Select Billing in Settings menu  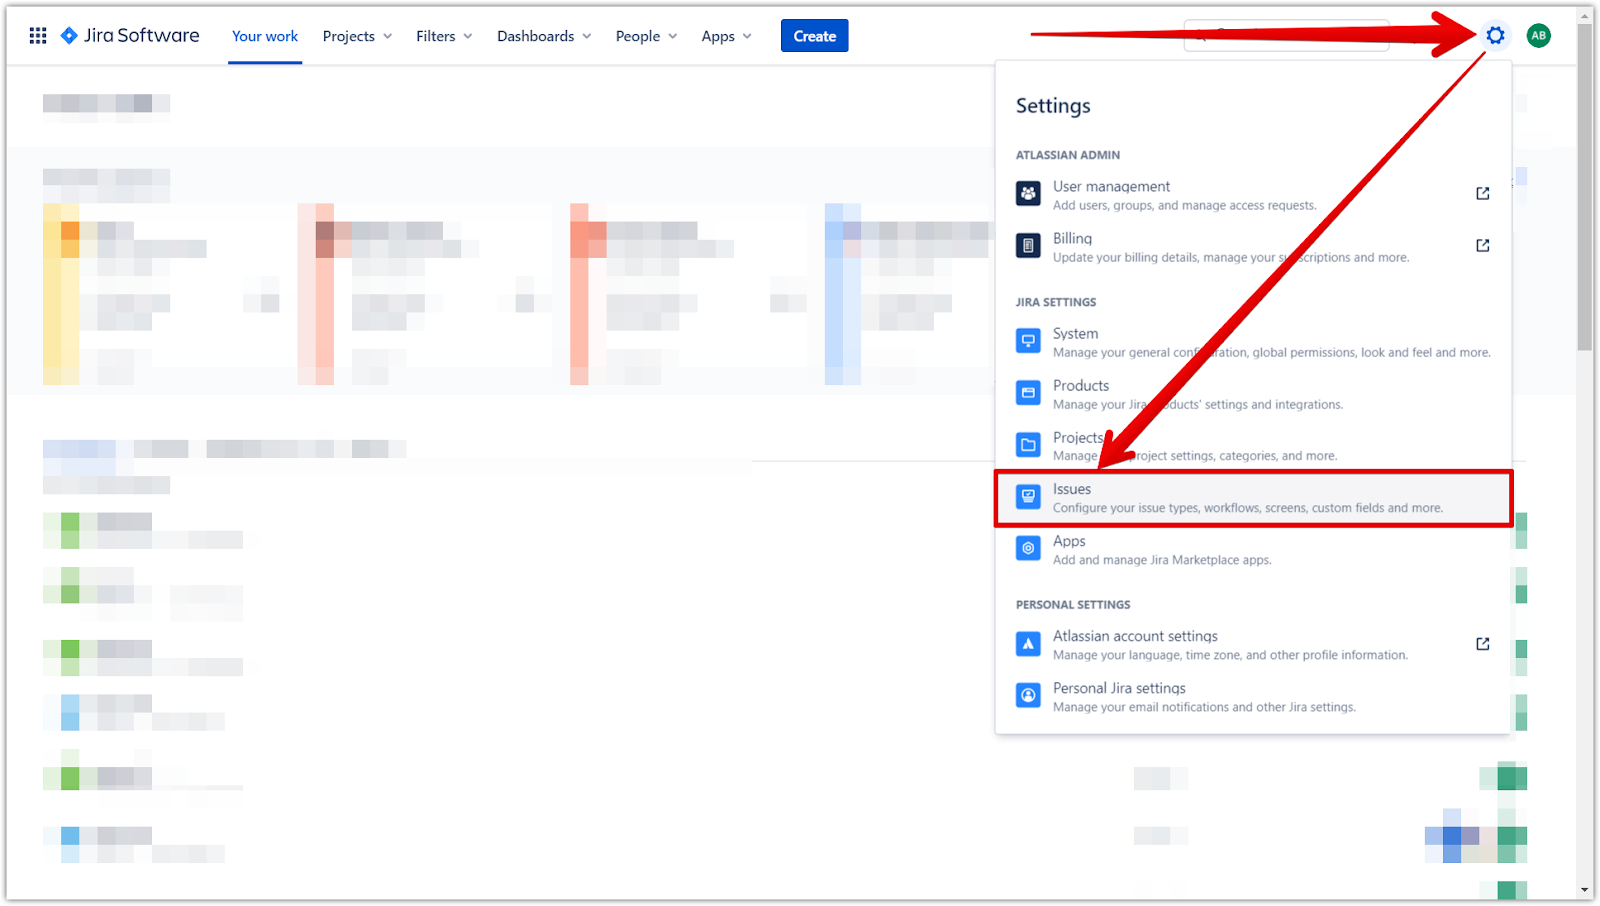point(1253,246)
